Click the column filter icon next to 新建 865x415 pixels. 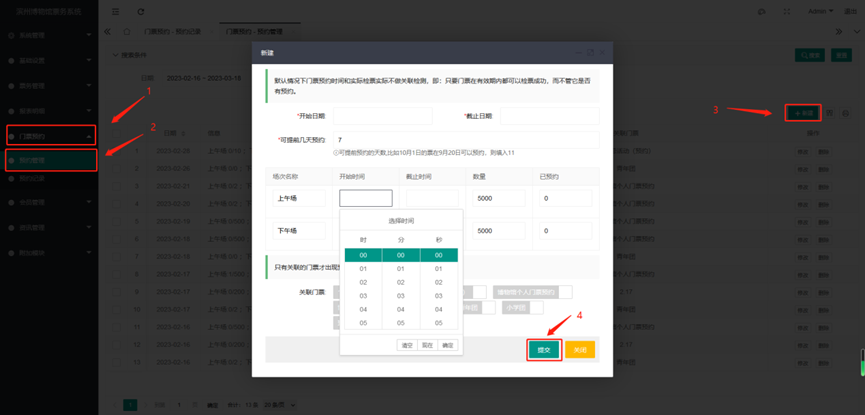point(830,113)
